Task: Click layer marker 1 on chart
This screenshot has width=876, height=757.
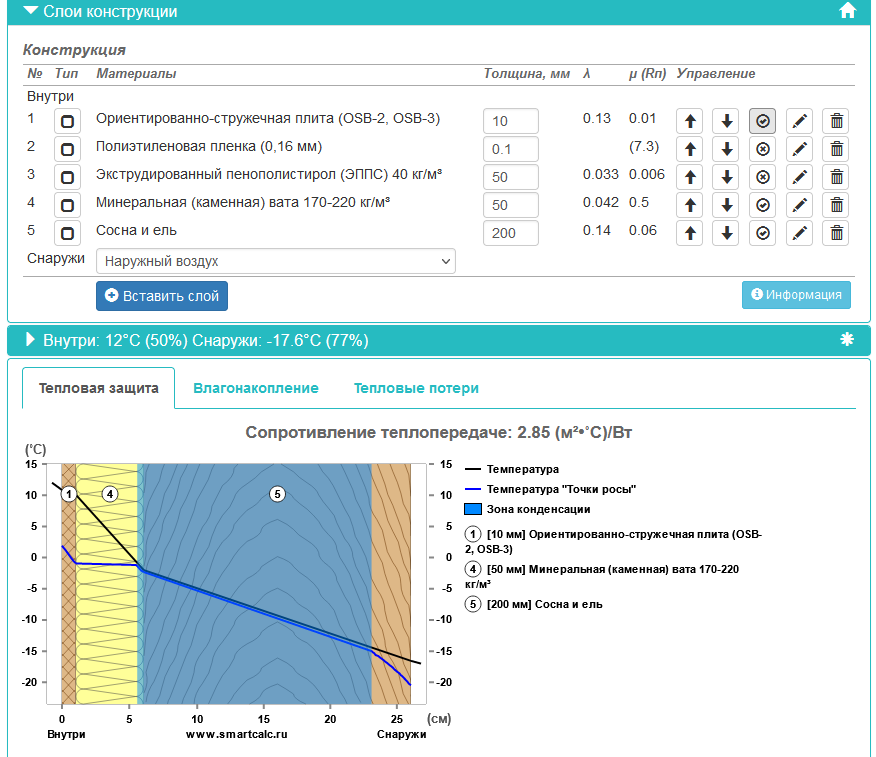Action: tap(69, 494)
